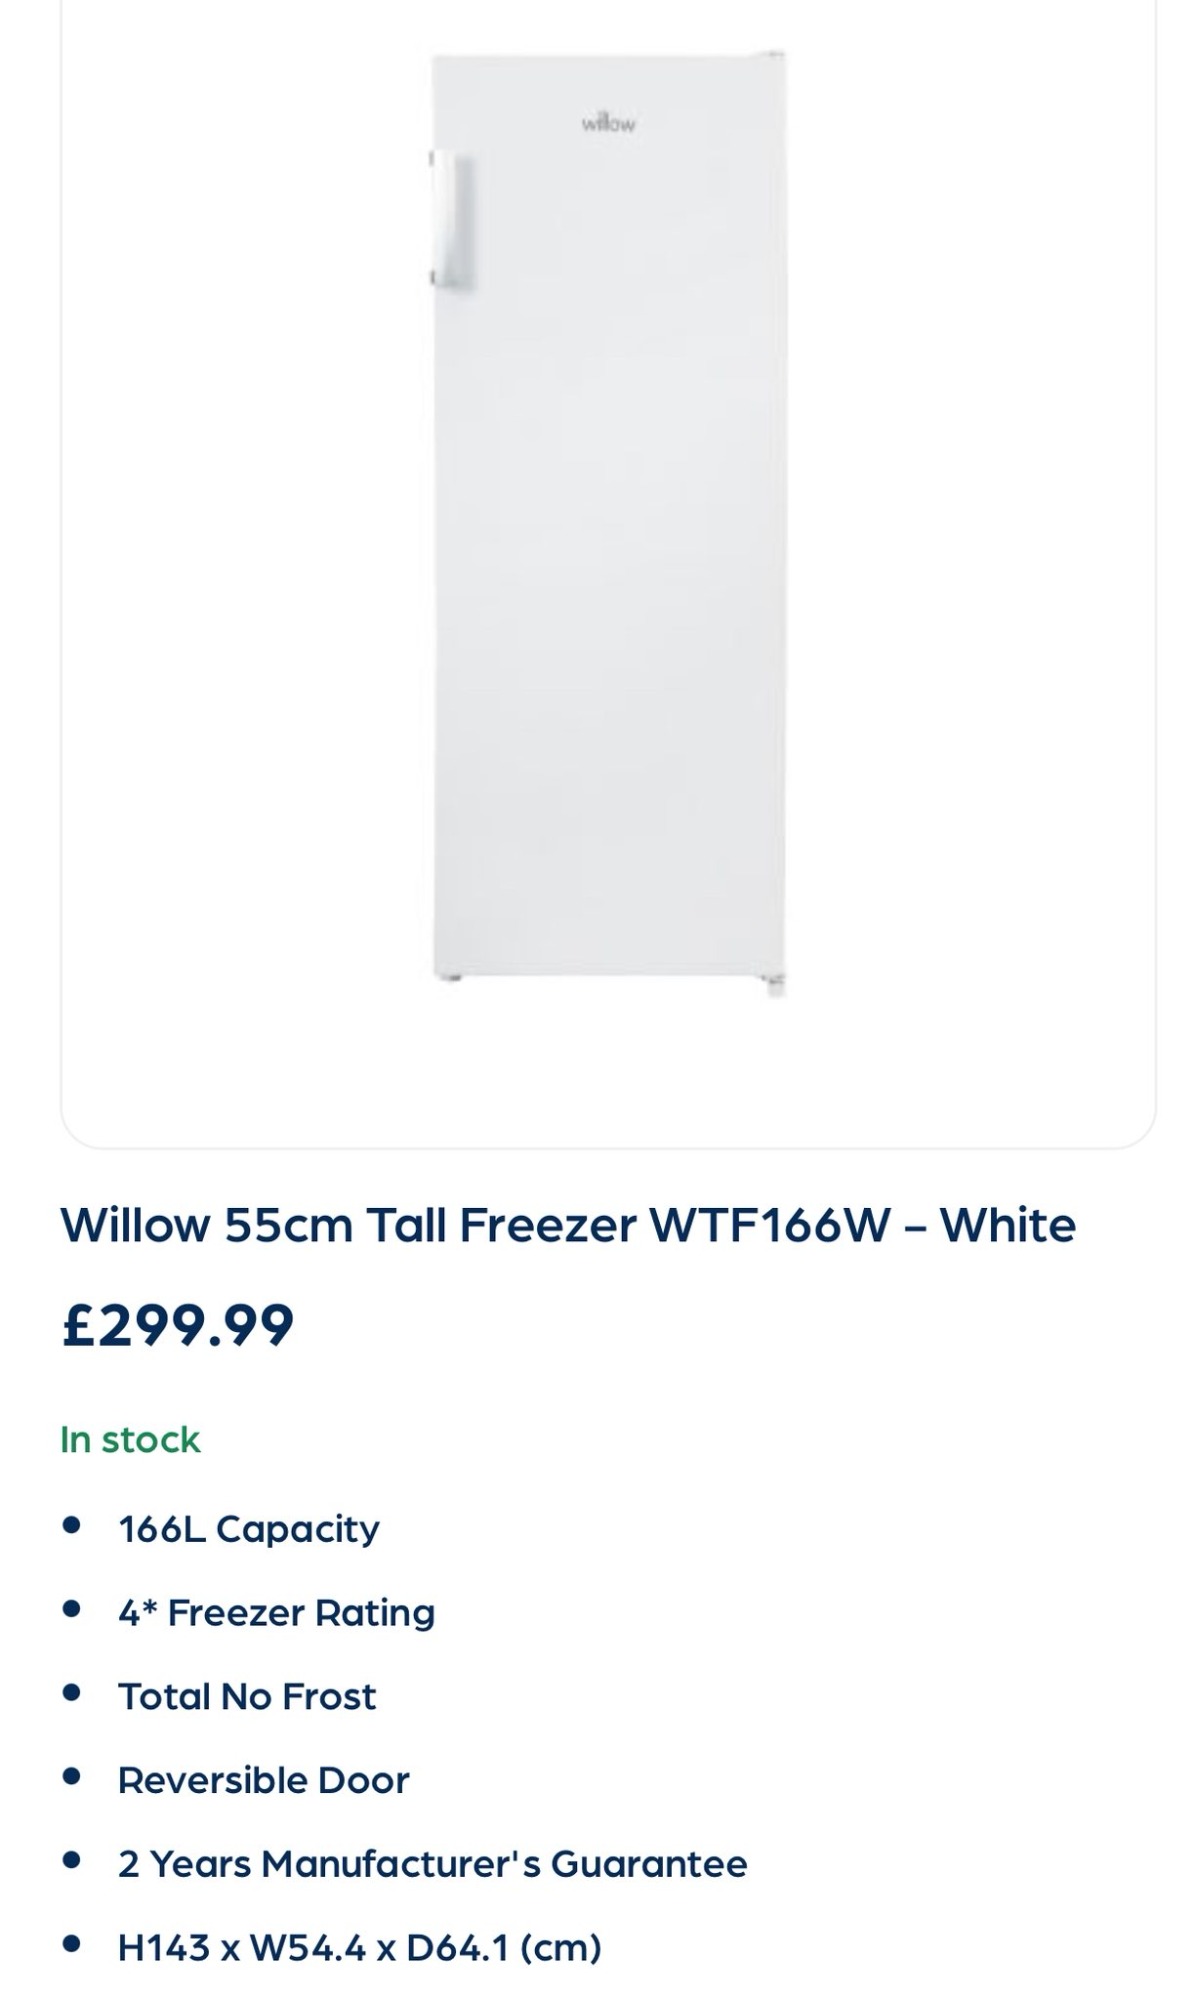Open Willow 55cm Tall Freezer WTF166W title
Image resolution: width=1195 pixels, height=2000 pixels.
point(567,1225)
